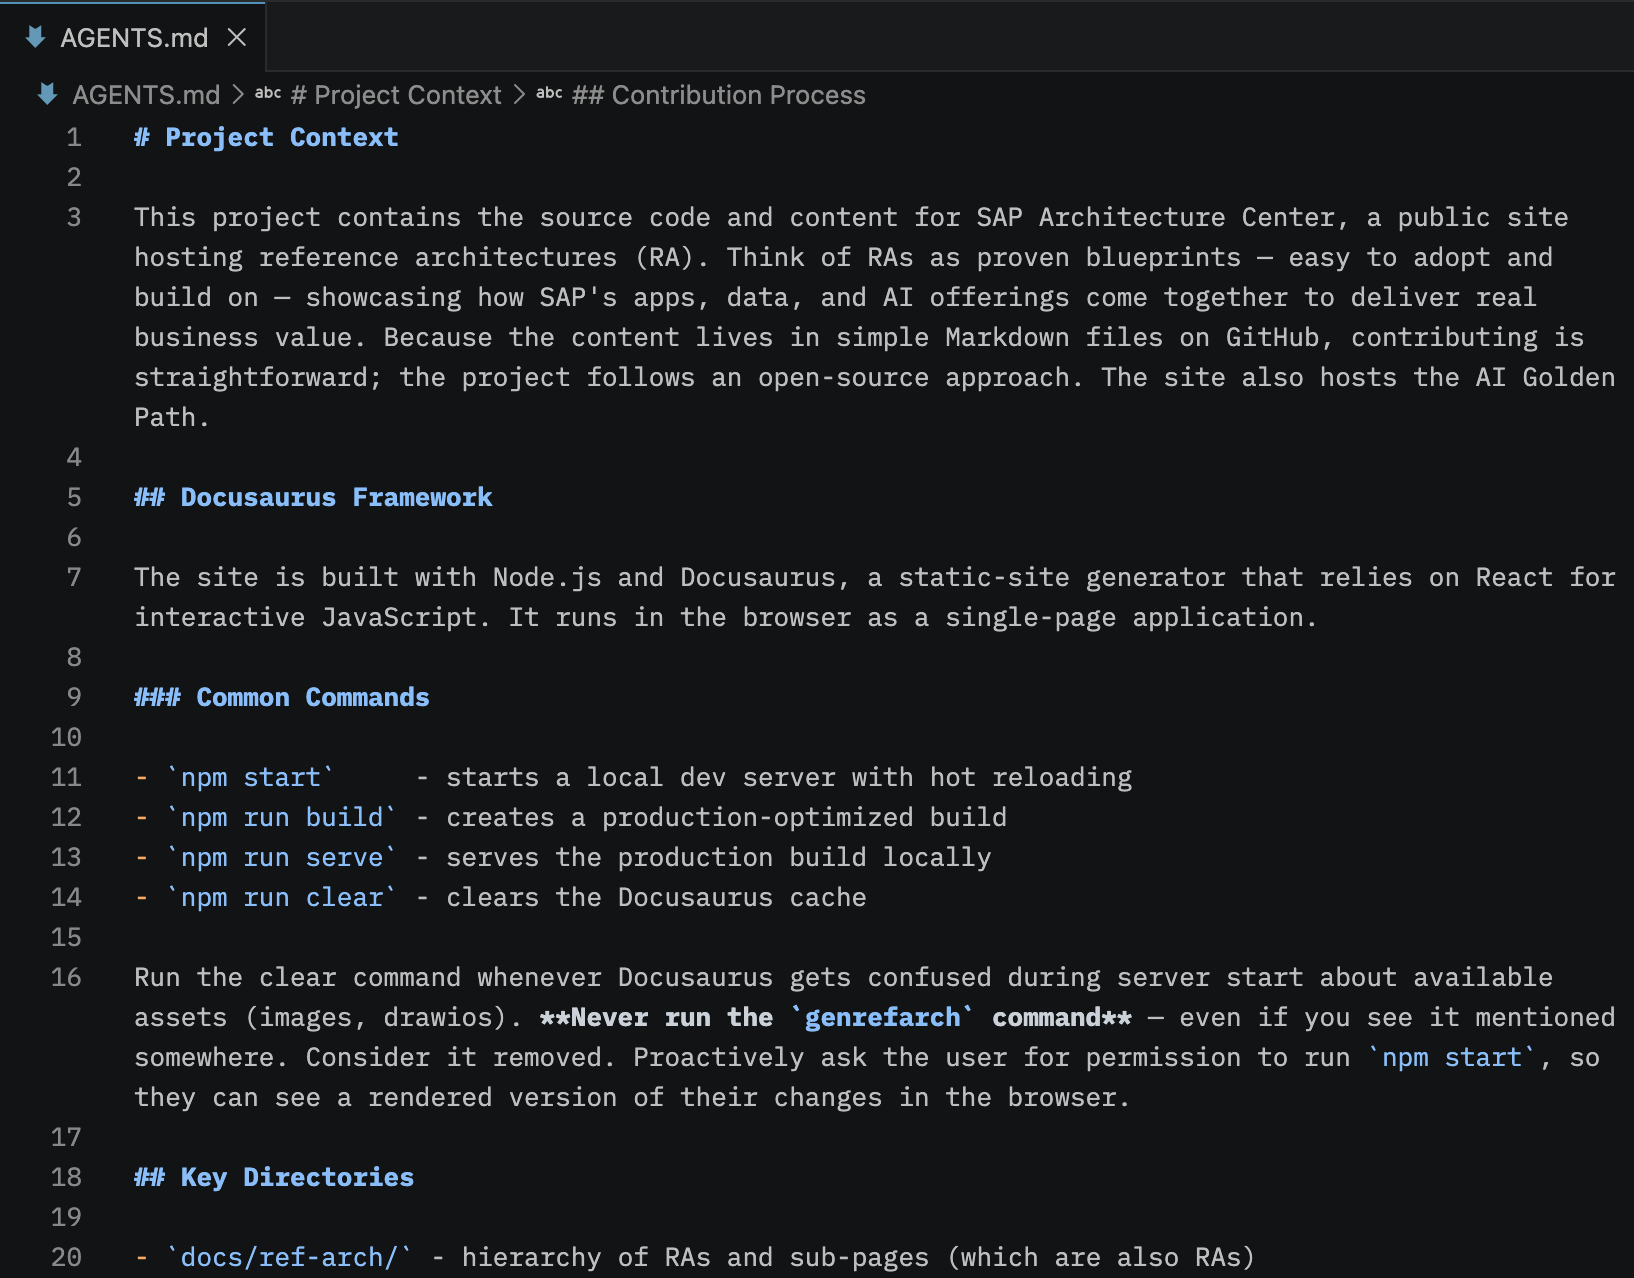Click the bold text '**Never run the'
Image resolution: width=1634 pixels, height=1278 pixels.
point(656,1017)
